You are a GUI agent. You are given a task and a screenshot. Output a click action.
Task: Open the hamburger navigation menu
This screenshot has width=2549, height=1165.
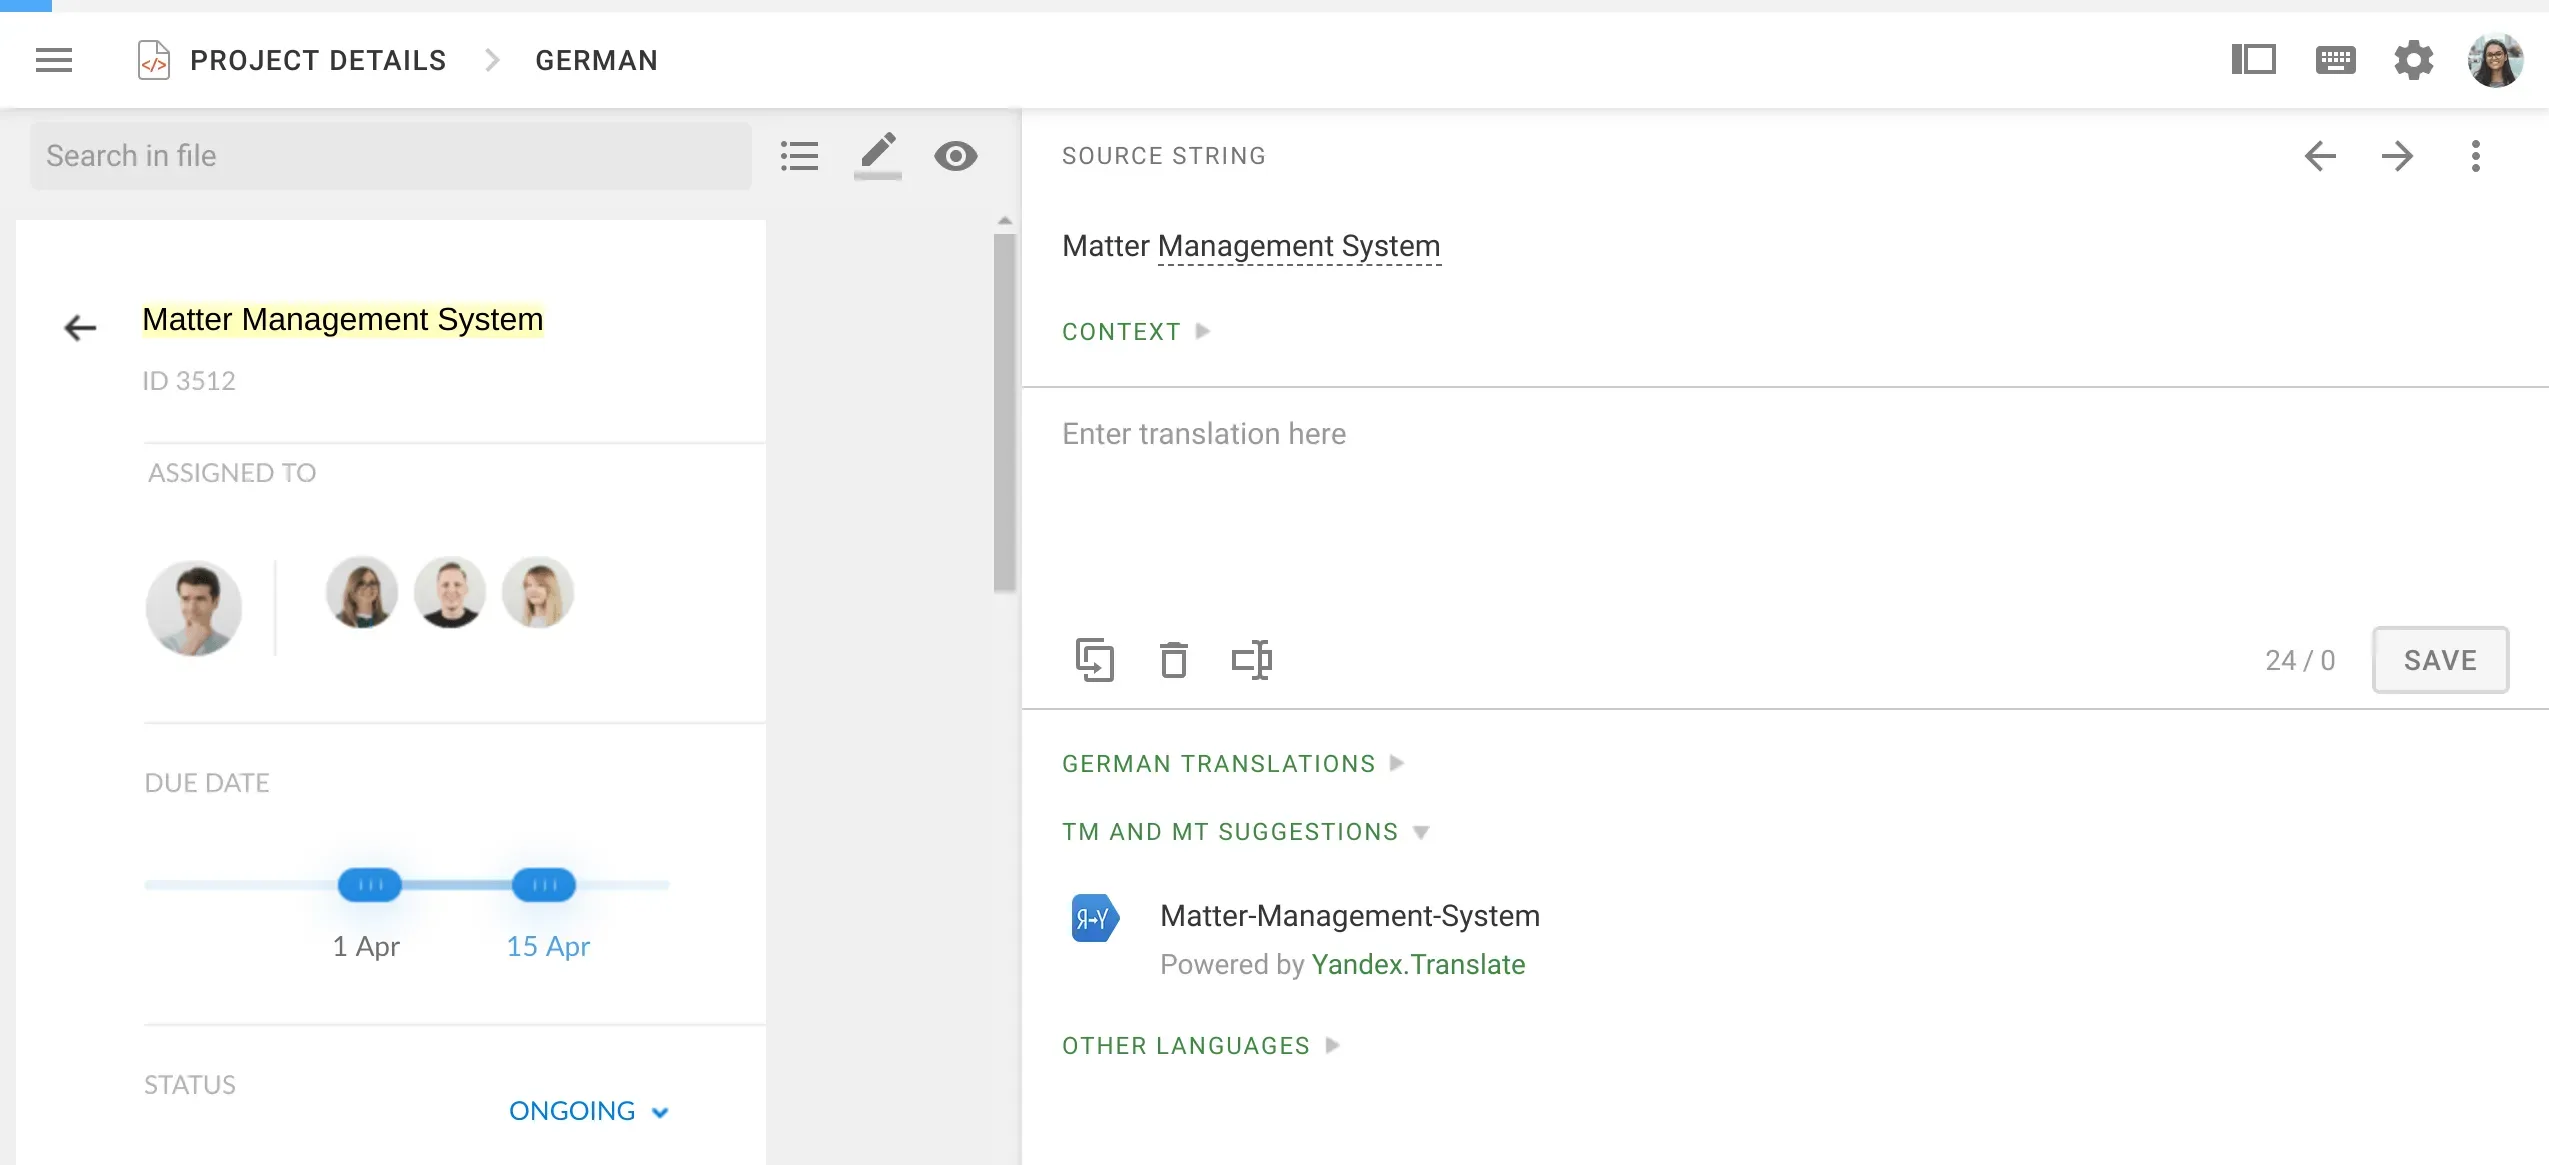54,60
